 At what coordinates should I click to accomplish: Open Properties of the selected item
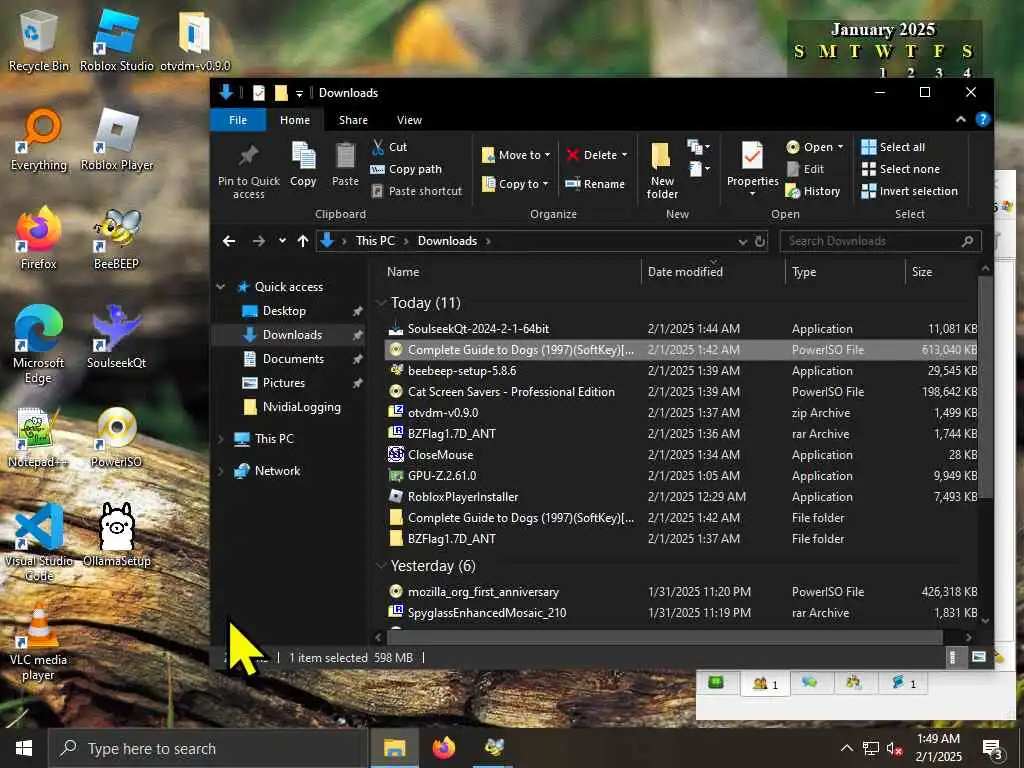pos(752,168)
